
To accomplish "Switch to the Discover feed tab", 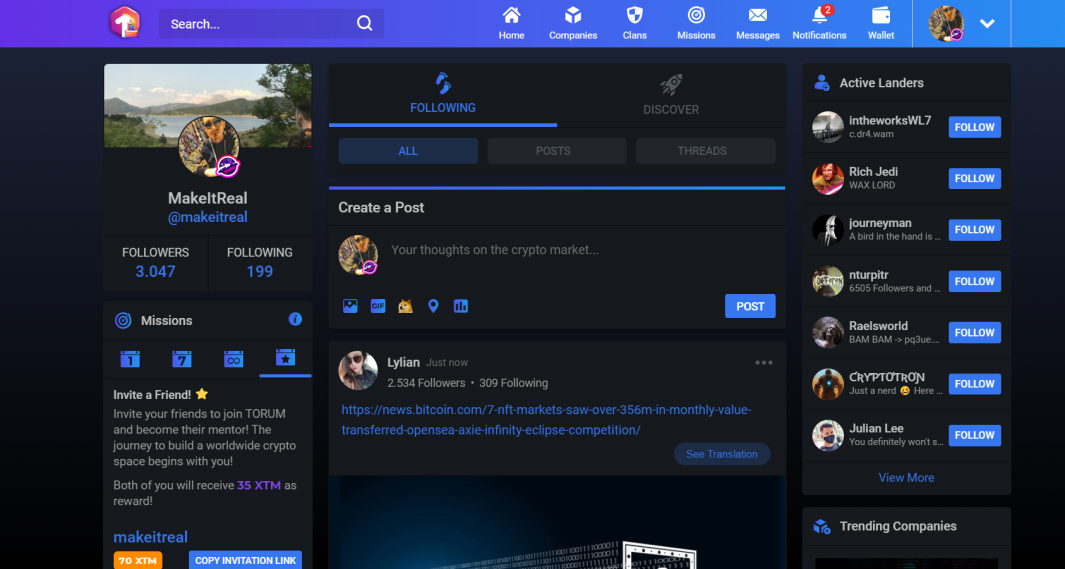I will pos(671,95).
